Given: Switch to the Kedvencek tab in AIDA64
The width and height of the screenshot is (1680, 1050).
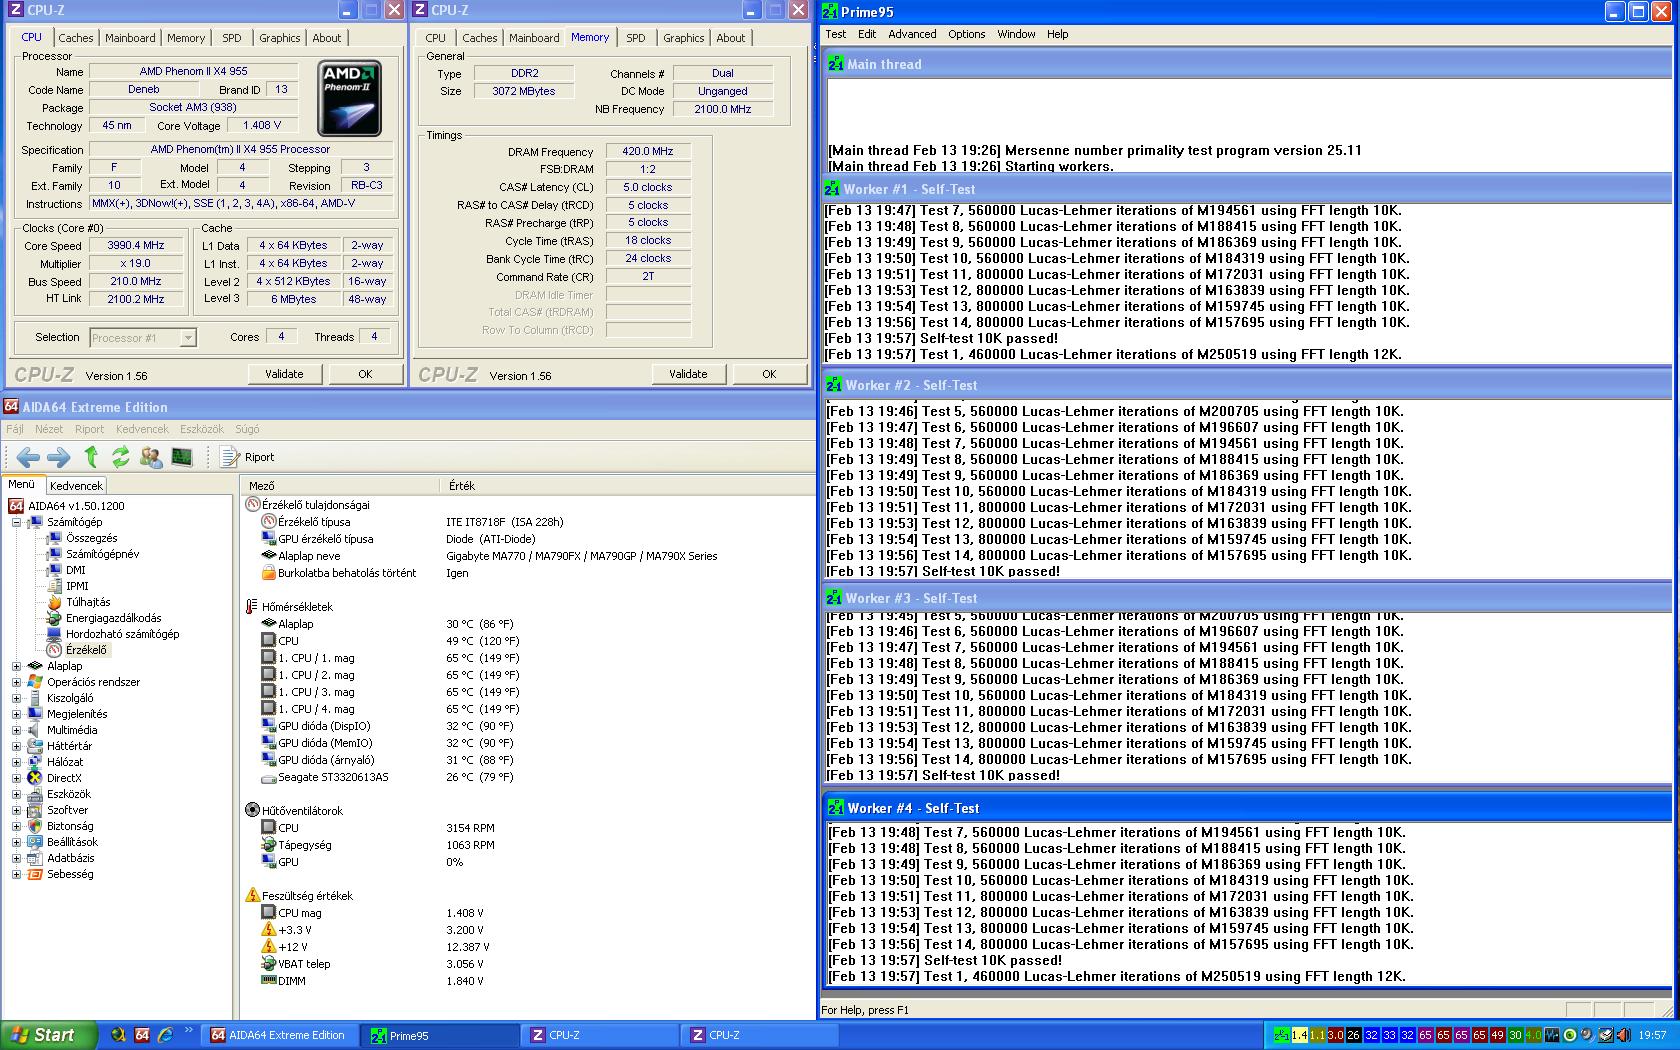Looking at the screenshot, I should tap(77, 486).
